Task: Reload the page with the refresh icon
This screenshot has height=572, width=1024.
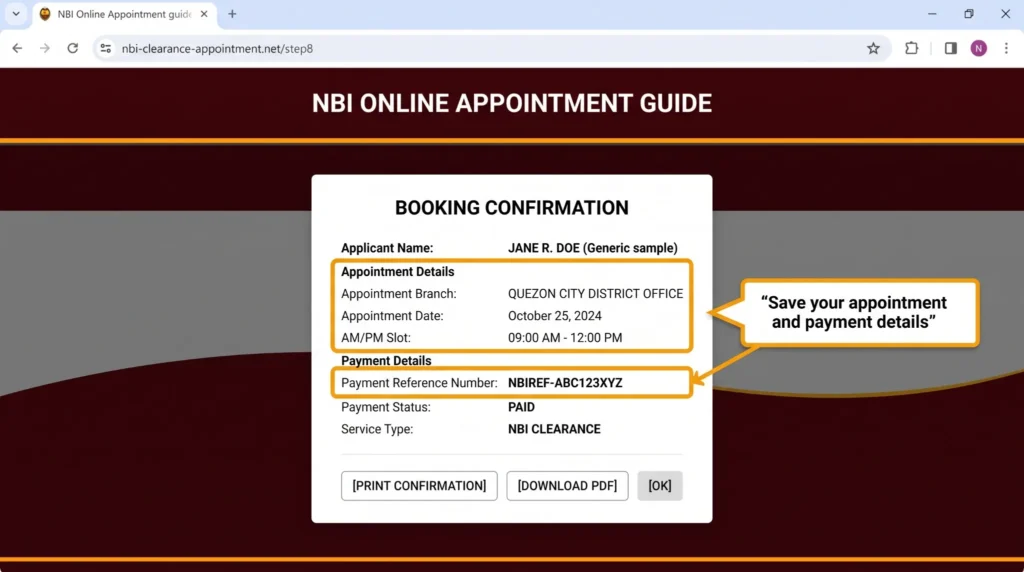Action: (72, 48)
